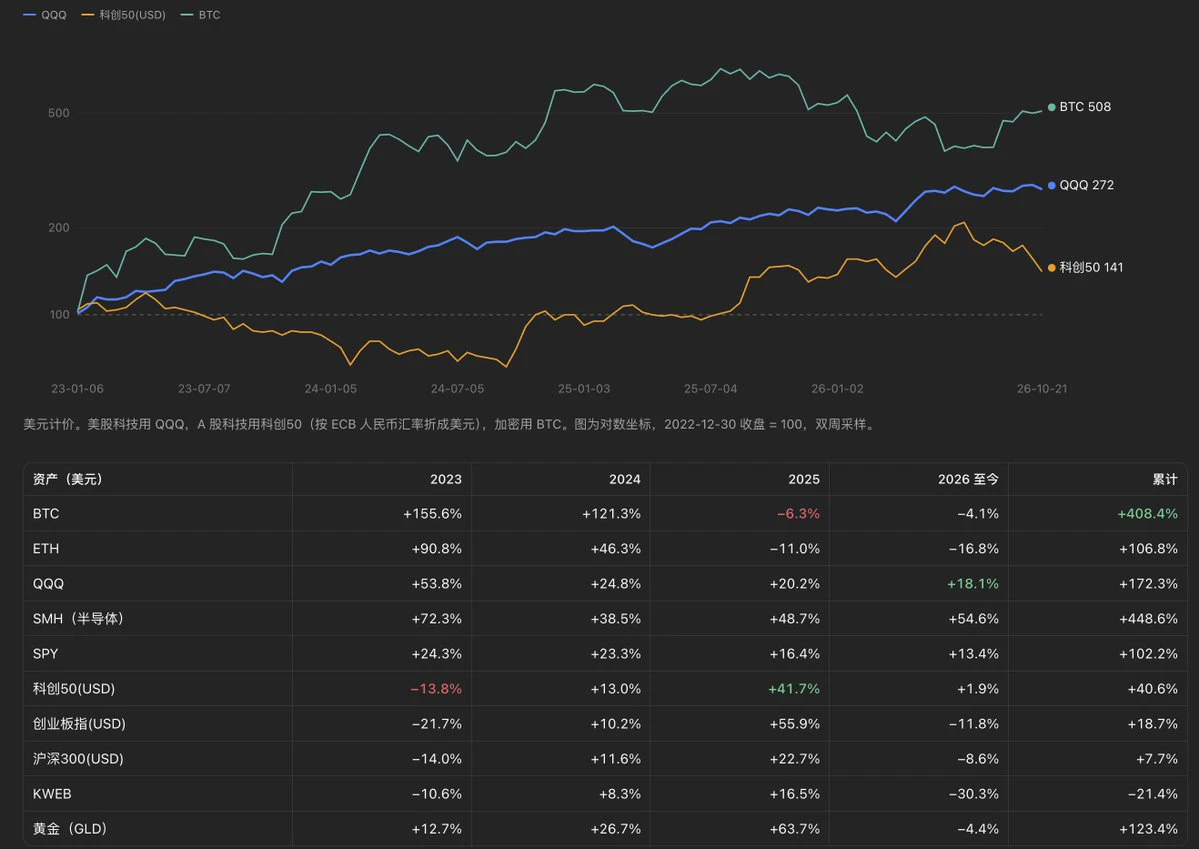Click QQQ's 2026 value +18.1%
1199x849 pixels.
(x=973, y=584)
